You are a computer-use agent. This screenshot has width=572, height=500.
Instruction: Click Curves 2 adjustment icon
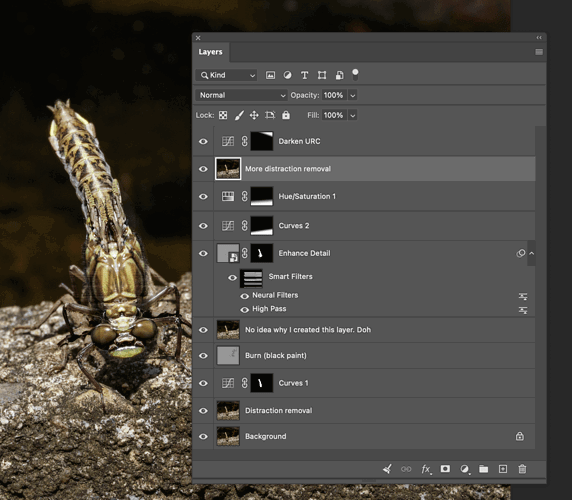coord(228,226)
